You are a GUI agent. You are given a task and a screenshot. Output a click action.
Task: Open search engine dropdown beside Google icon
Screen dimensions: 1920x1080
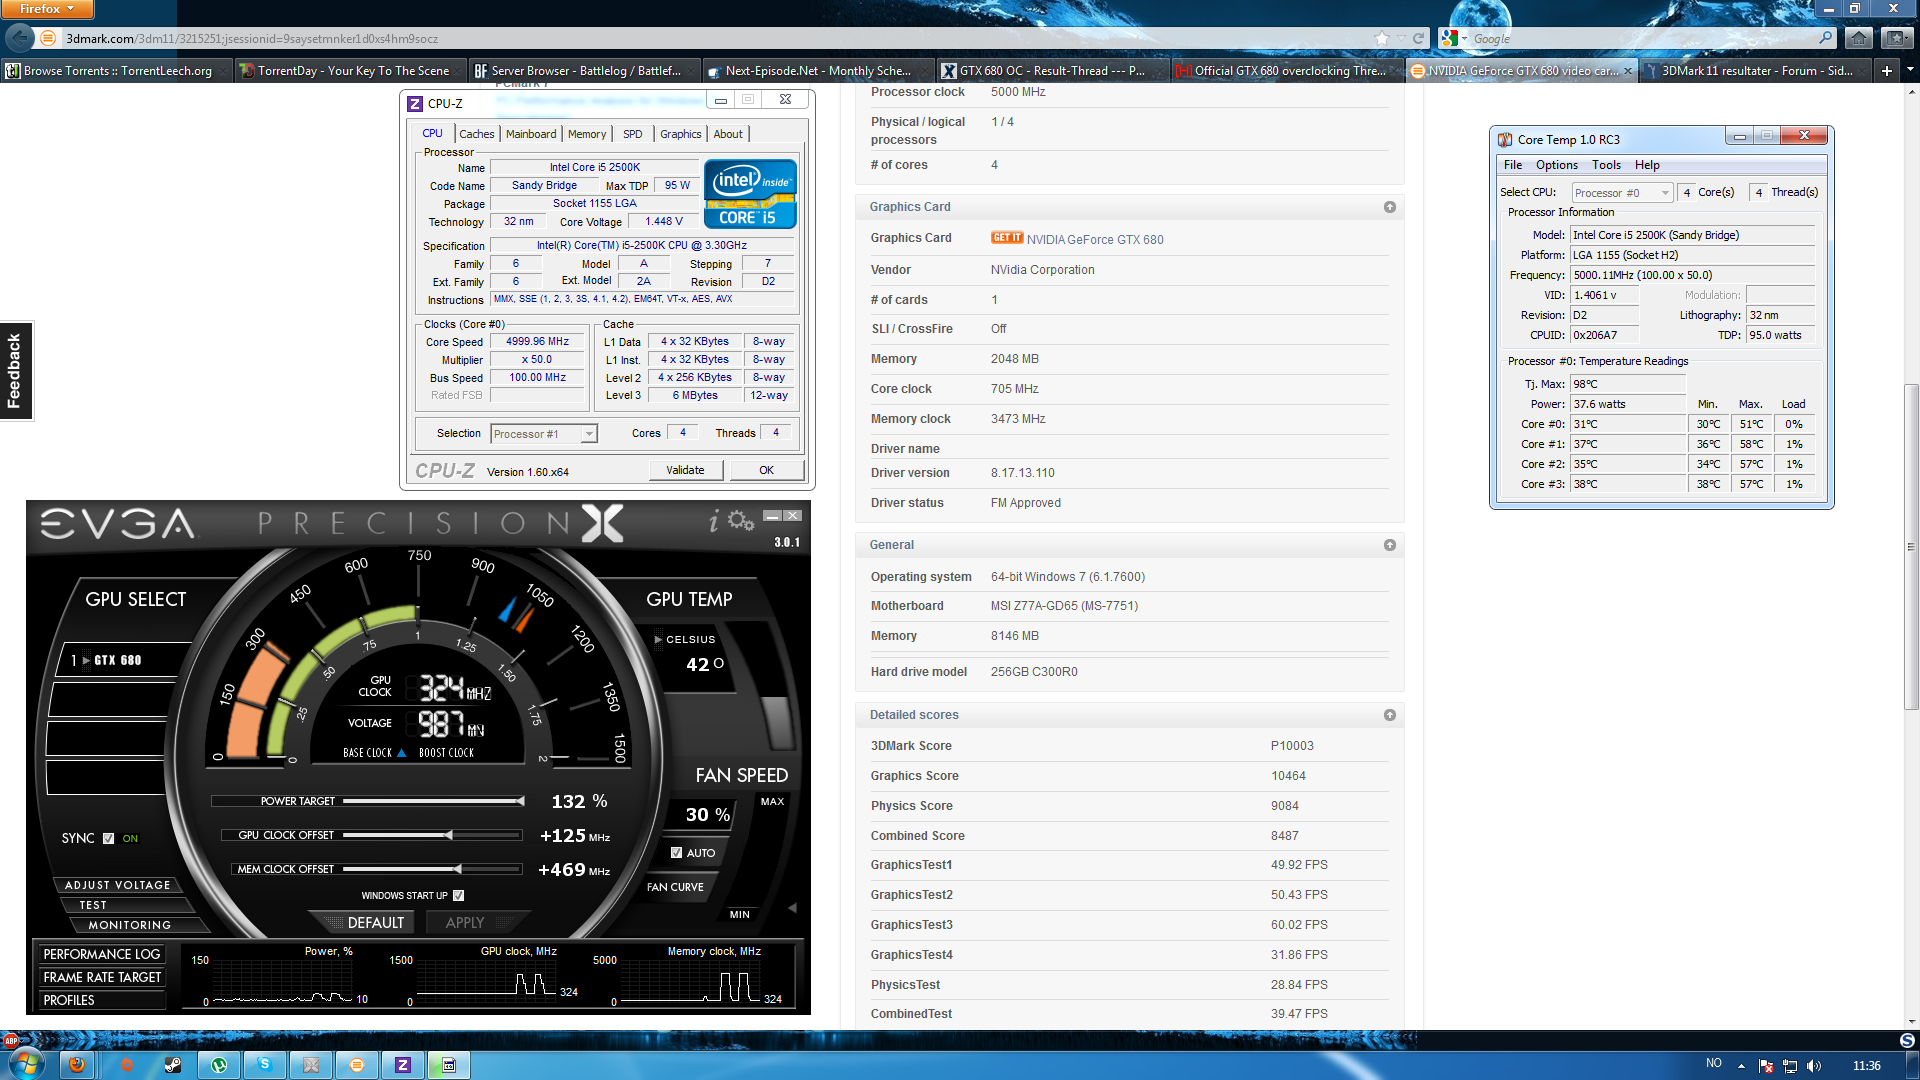click(x=1463, y=38)
